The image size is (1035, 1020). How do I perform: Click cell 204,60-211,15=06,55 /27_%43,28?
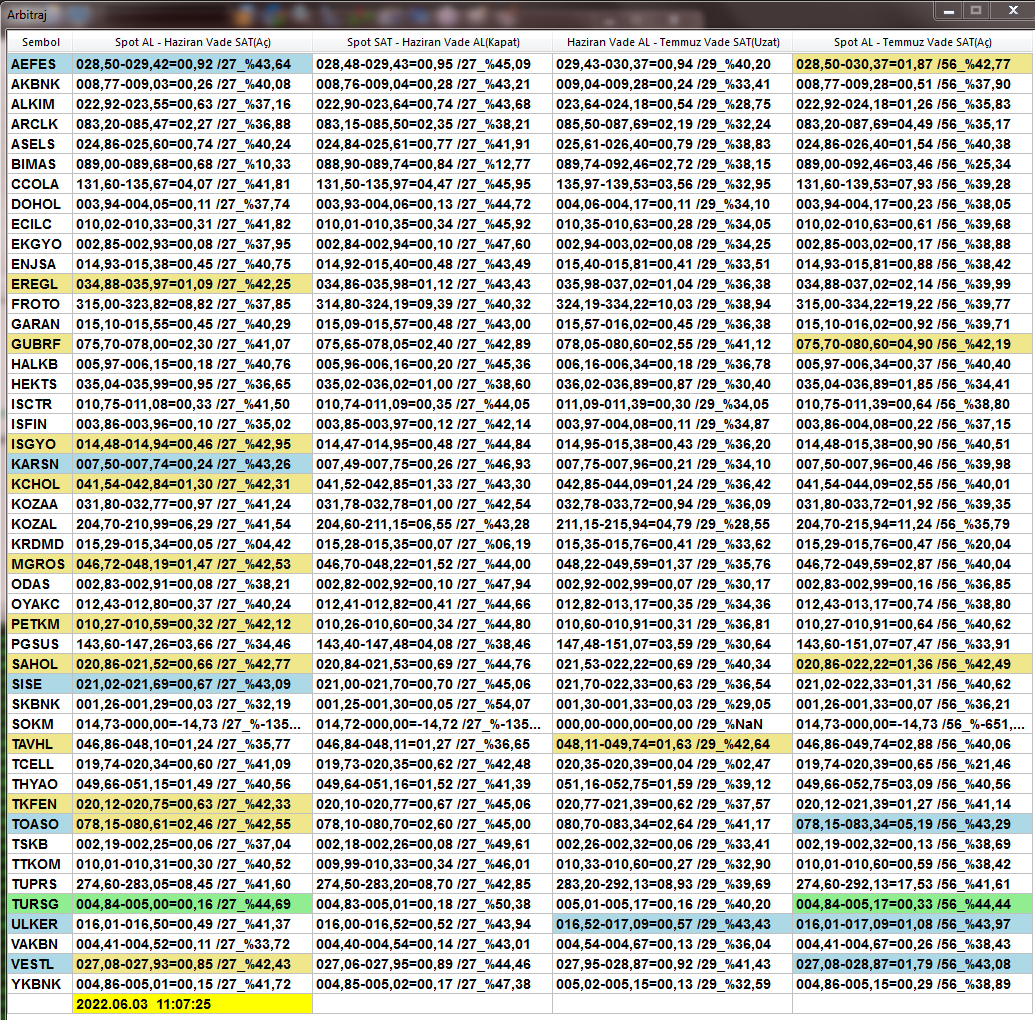432,524
